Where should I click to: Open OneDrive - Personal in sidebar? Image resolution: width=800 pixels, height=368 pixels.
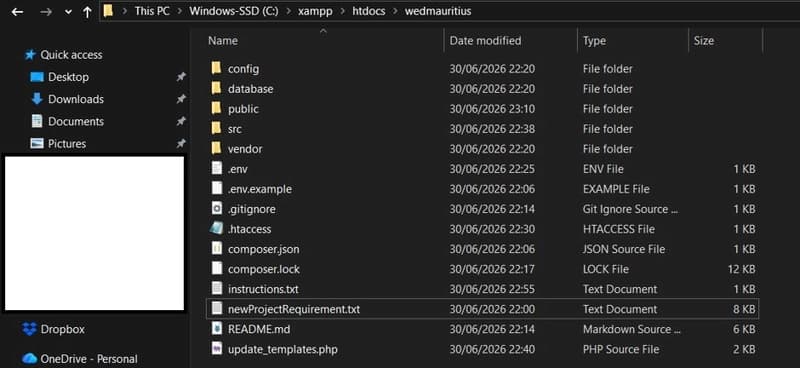coord(89,359)
